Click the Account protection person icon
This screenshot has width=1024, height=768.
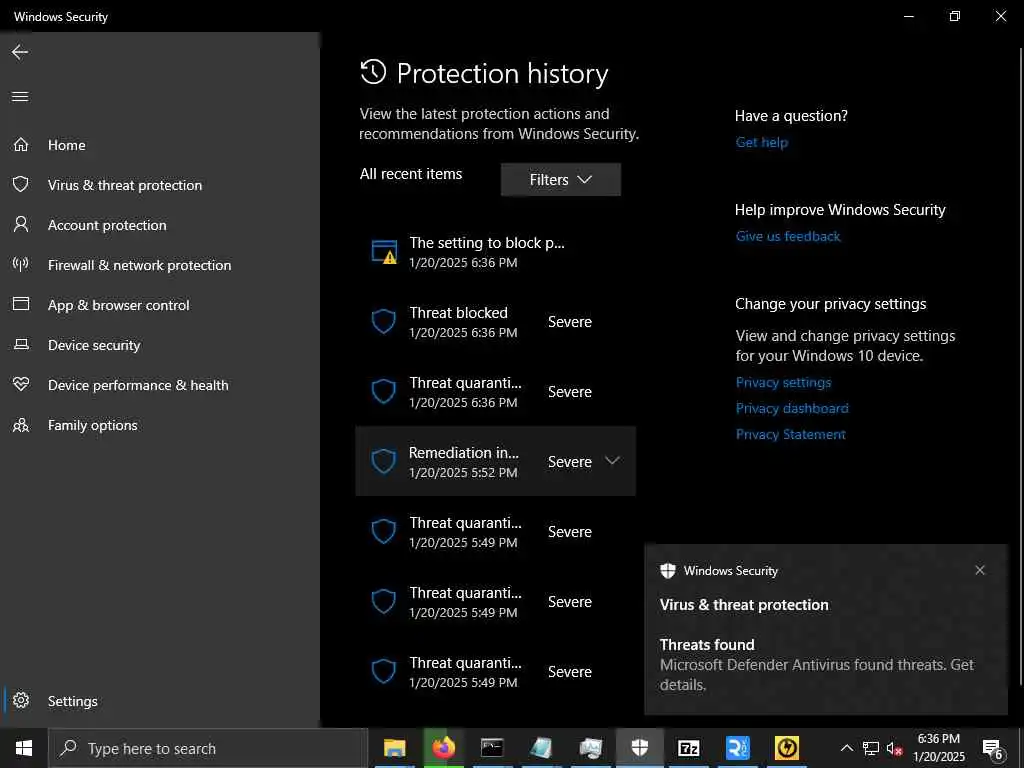tap(21, 225)
